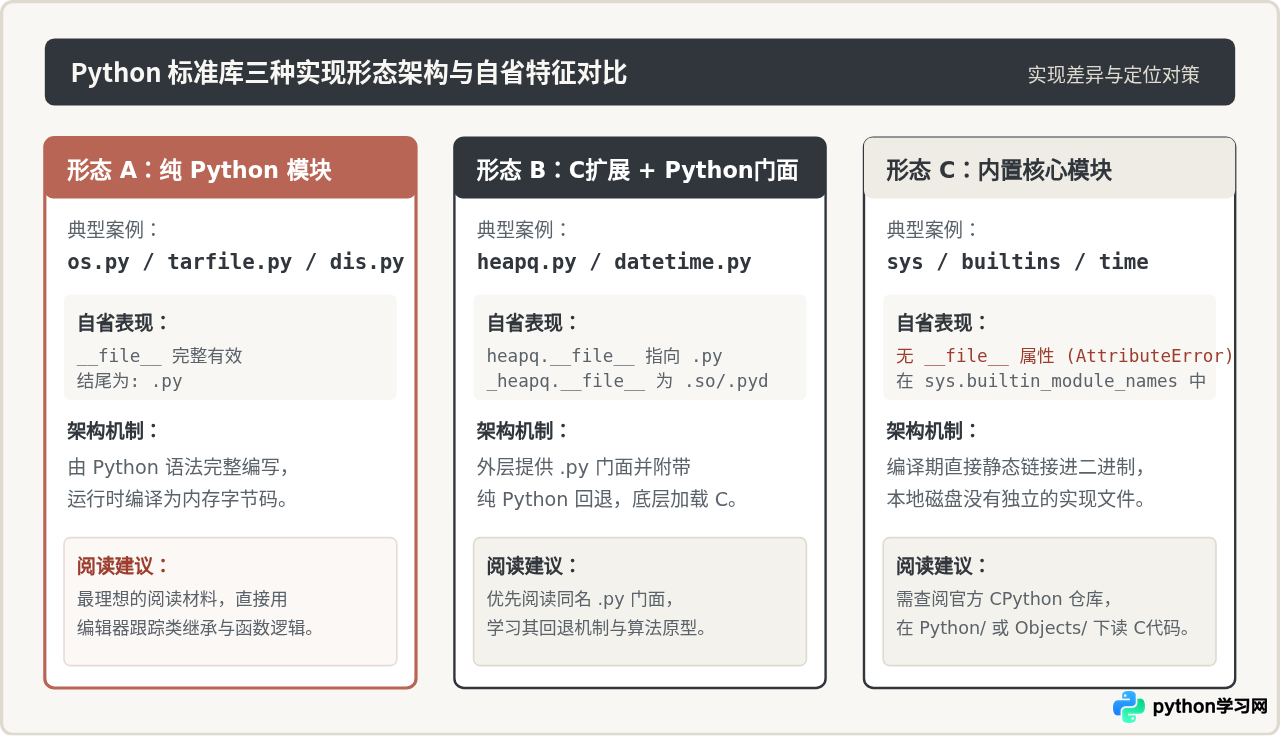Viewport: 1280px width, 736px height.
Task: Select the header "形态 C：内置核心模块"
Action: pos(999,170)
